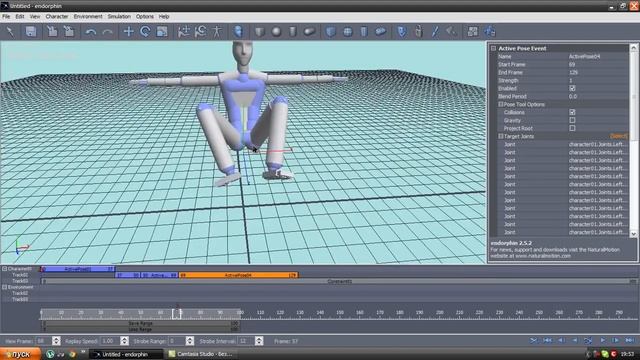Create a gray sphere object
This screenshot has width=640, height=360.
pyautogui.click(x=276, y=31)
